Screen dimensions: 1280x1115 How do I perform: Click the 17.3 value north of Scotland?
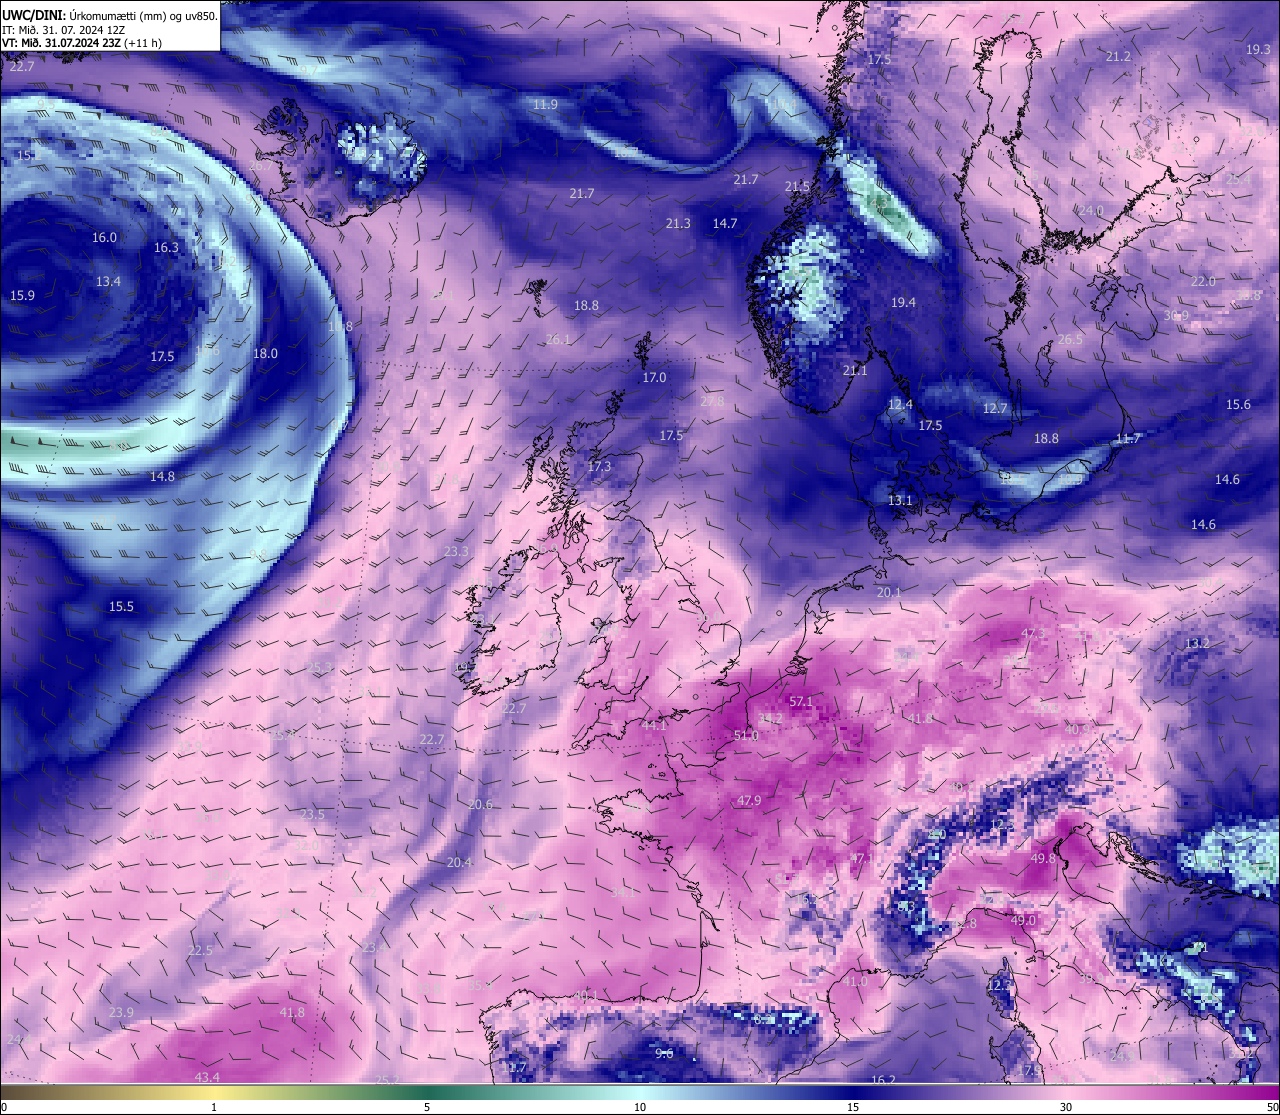click(x=598, y=466)
